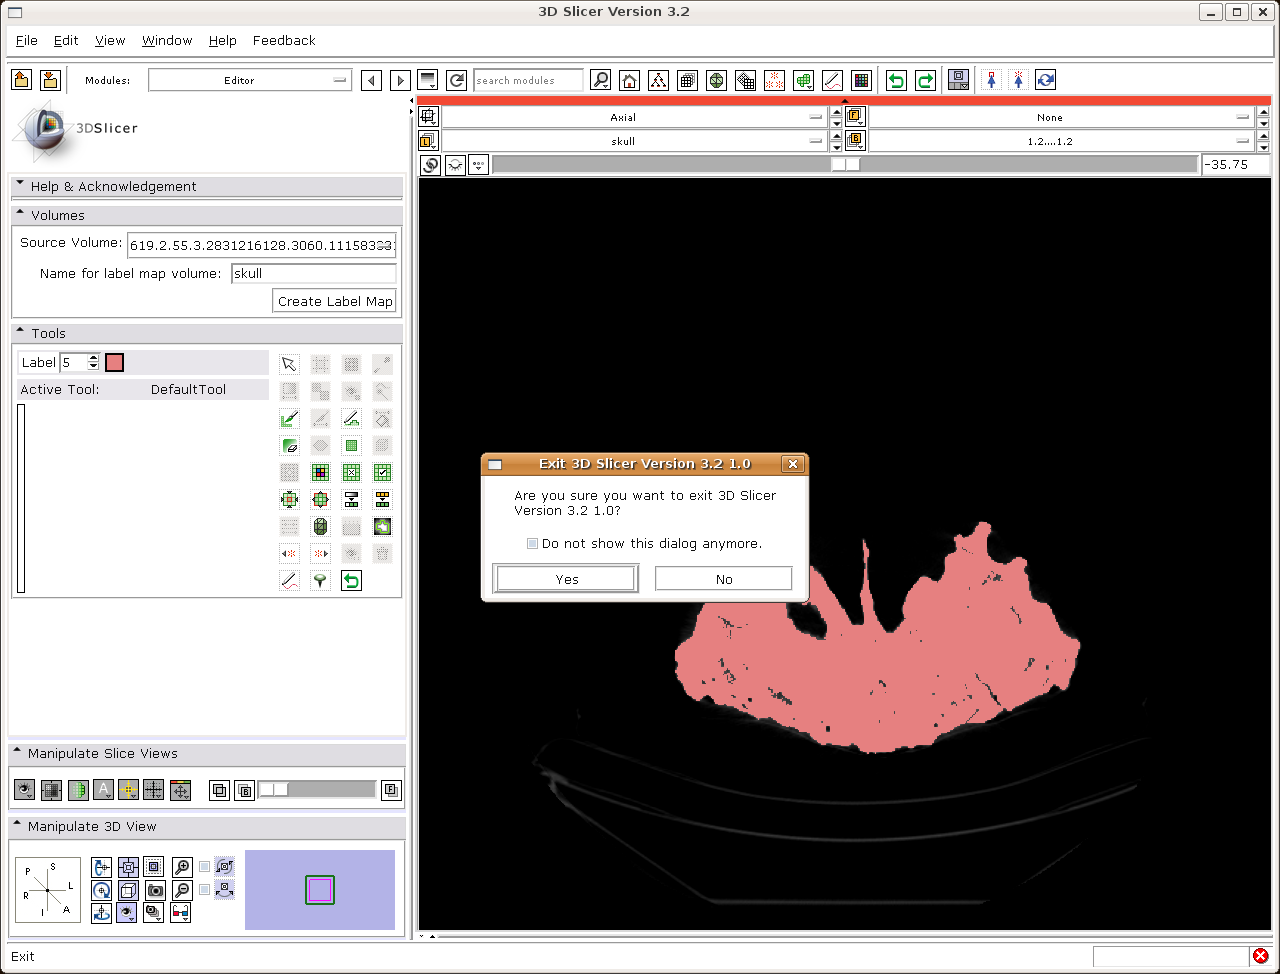The height and width of the screenshot is (974, 1280).
Task: Collapse the Manipulate Slice Views section
Action: click(206, 753)
